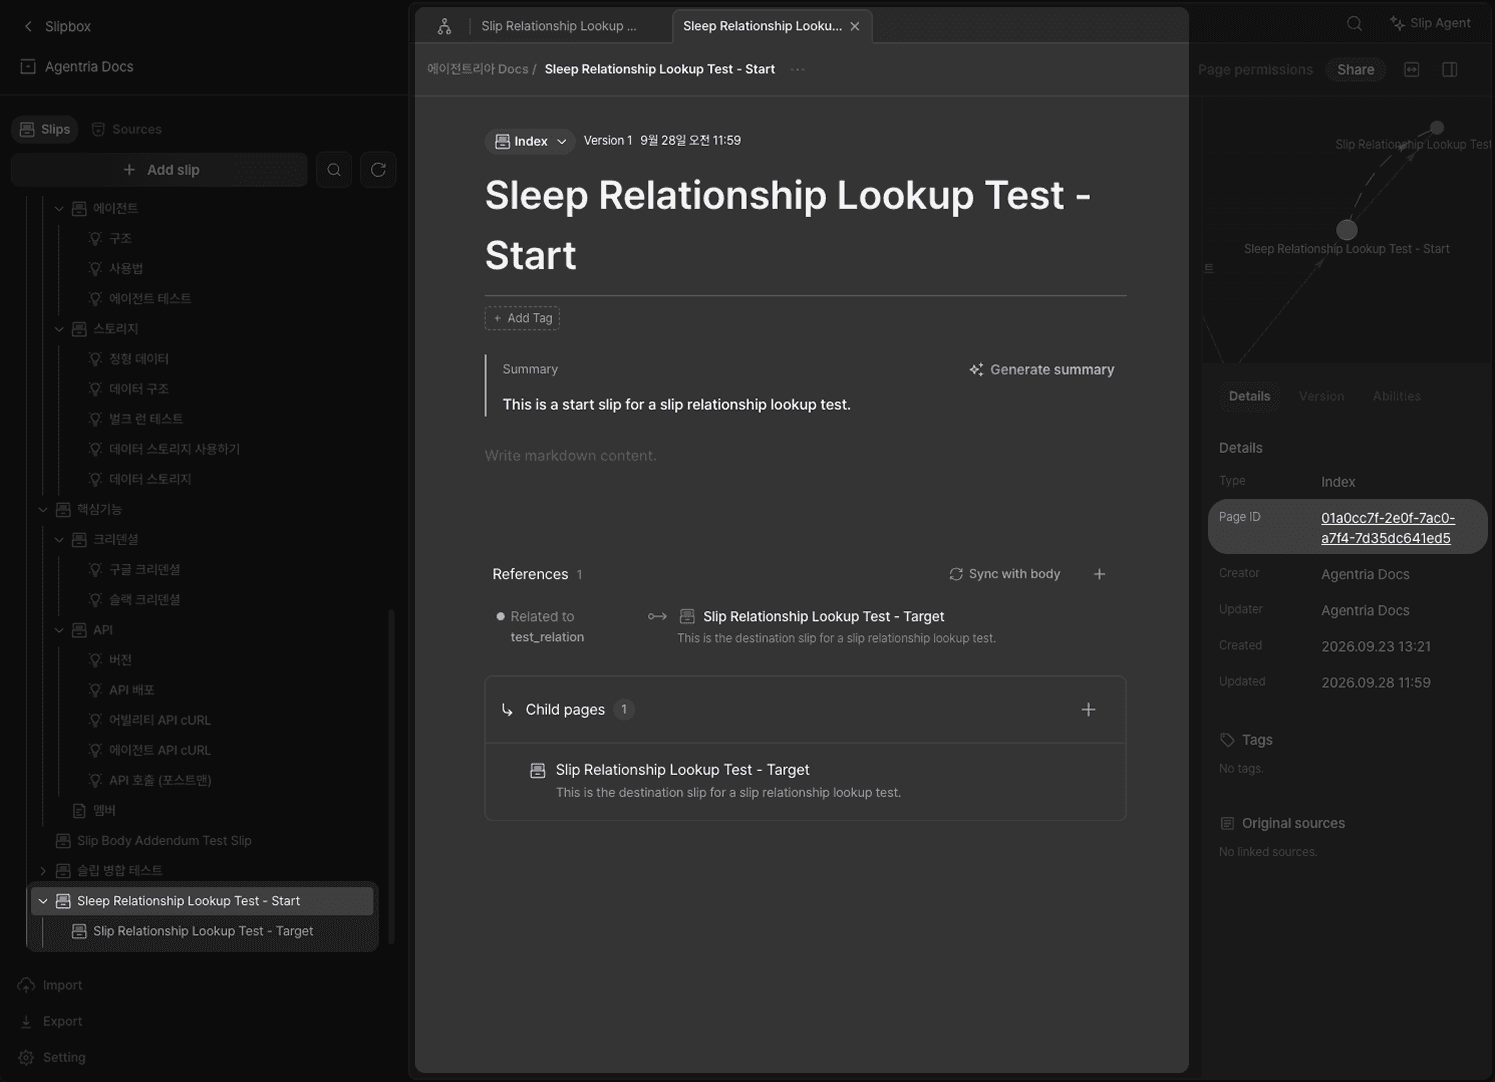Open the breadcrumb more options ellipsis
Screen dimensions: 1495x1082
pos(797,69)
